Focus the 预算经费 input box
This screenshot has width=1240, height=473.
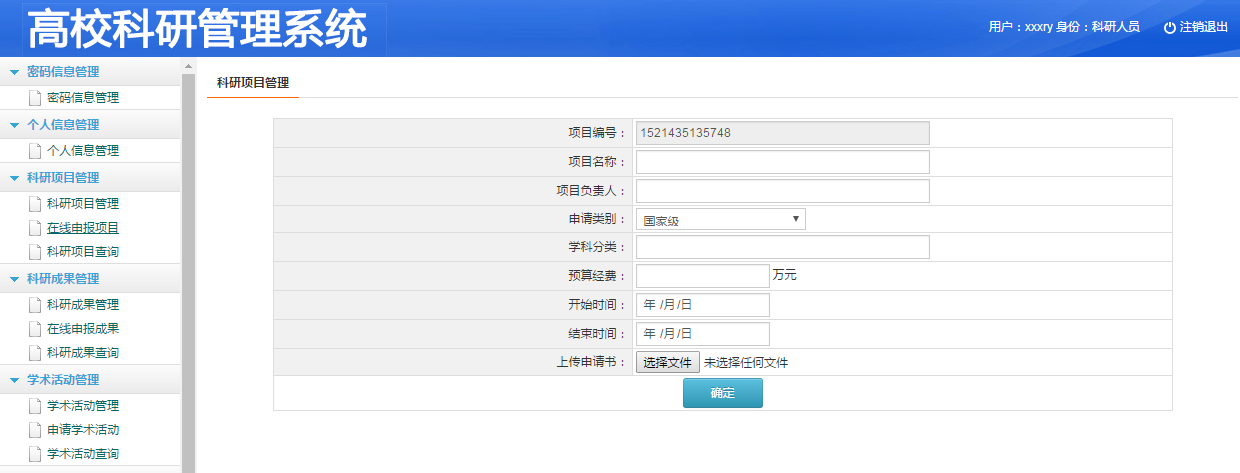pyautogui.click(x=702, y=275)
